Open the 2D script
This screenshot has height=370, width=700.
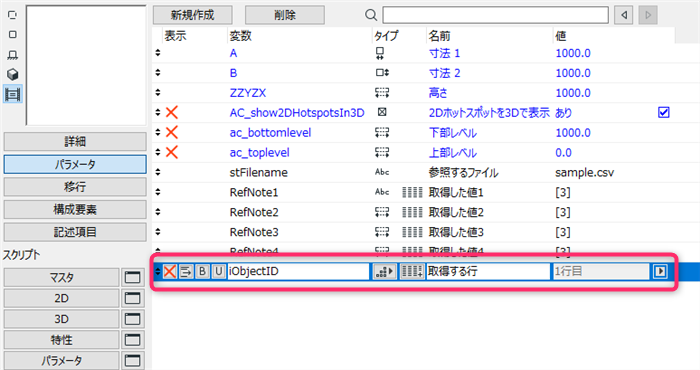tap(61, 298)
